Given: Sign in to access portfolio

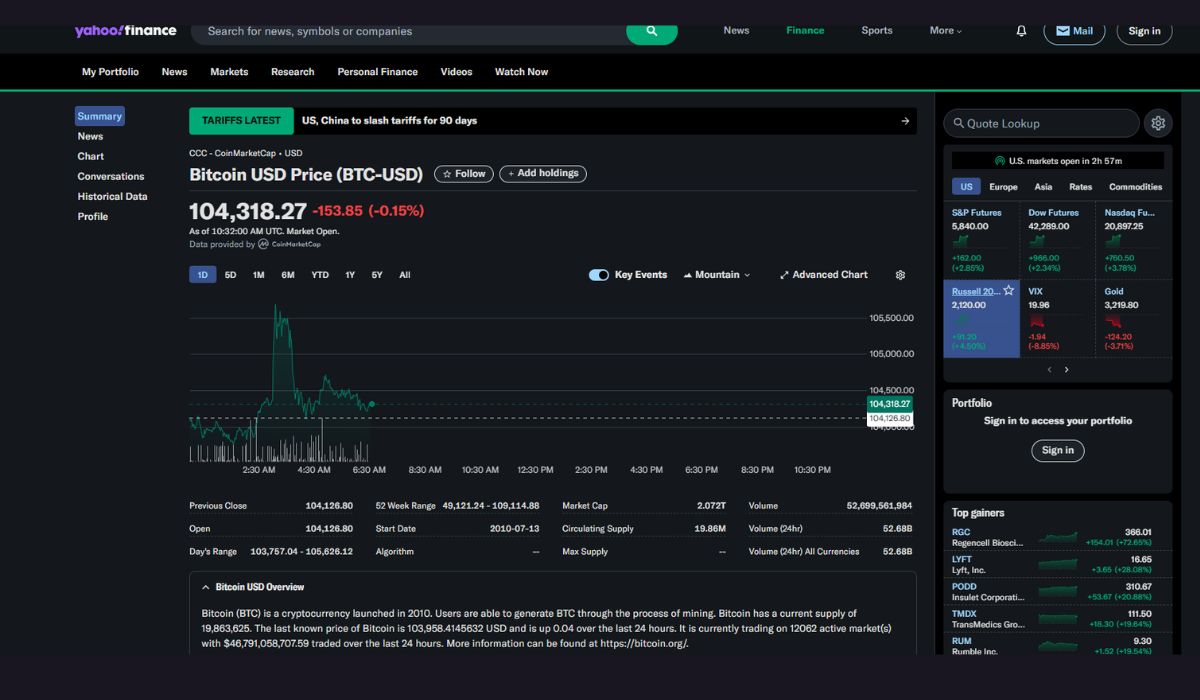Looking at the screenshot, I should click(1058, 450).
